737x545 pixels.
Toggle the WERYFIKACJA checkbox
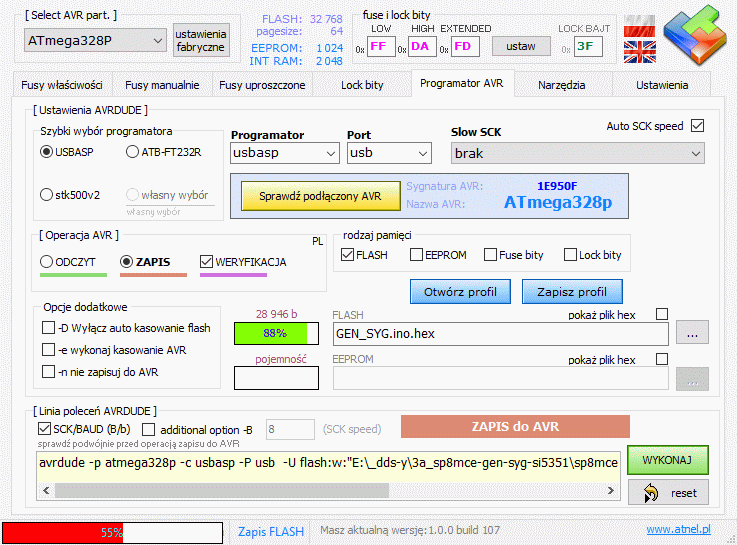coord(208,262)
